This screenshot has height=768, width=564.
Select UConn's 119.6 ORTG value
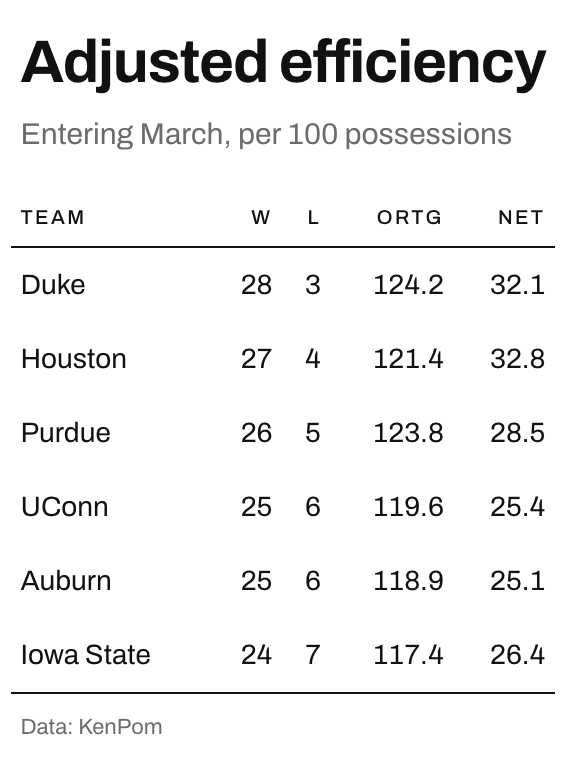[408, 506]
